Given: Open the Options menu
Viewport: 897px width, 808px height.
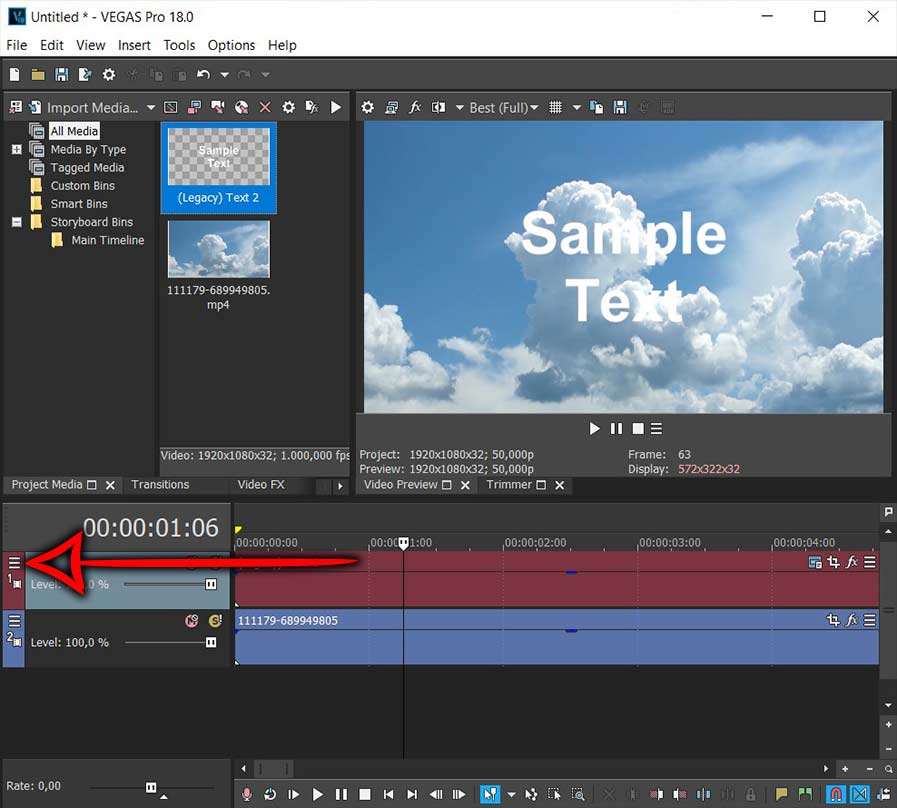Looking at the screenshot, I should (x=231, y=45).
